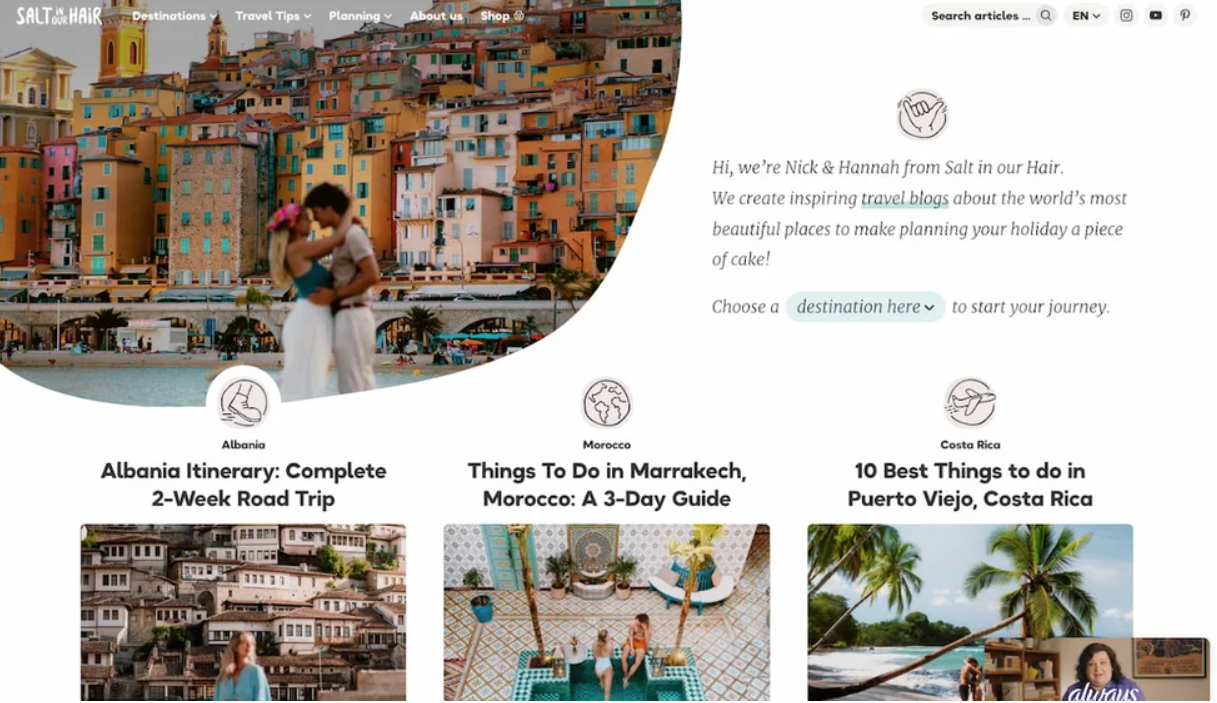Click the Salt in our Hair logo

(x=59, y=15)
